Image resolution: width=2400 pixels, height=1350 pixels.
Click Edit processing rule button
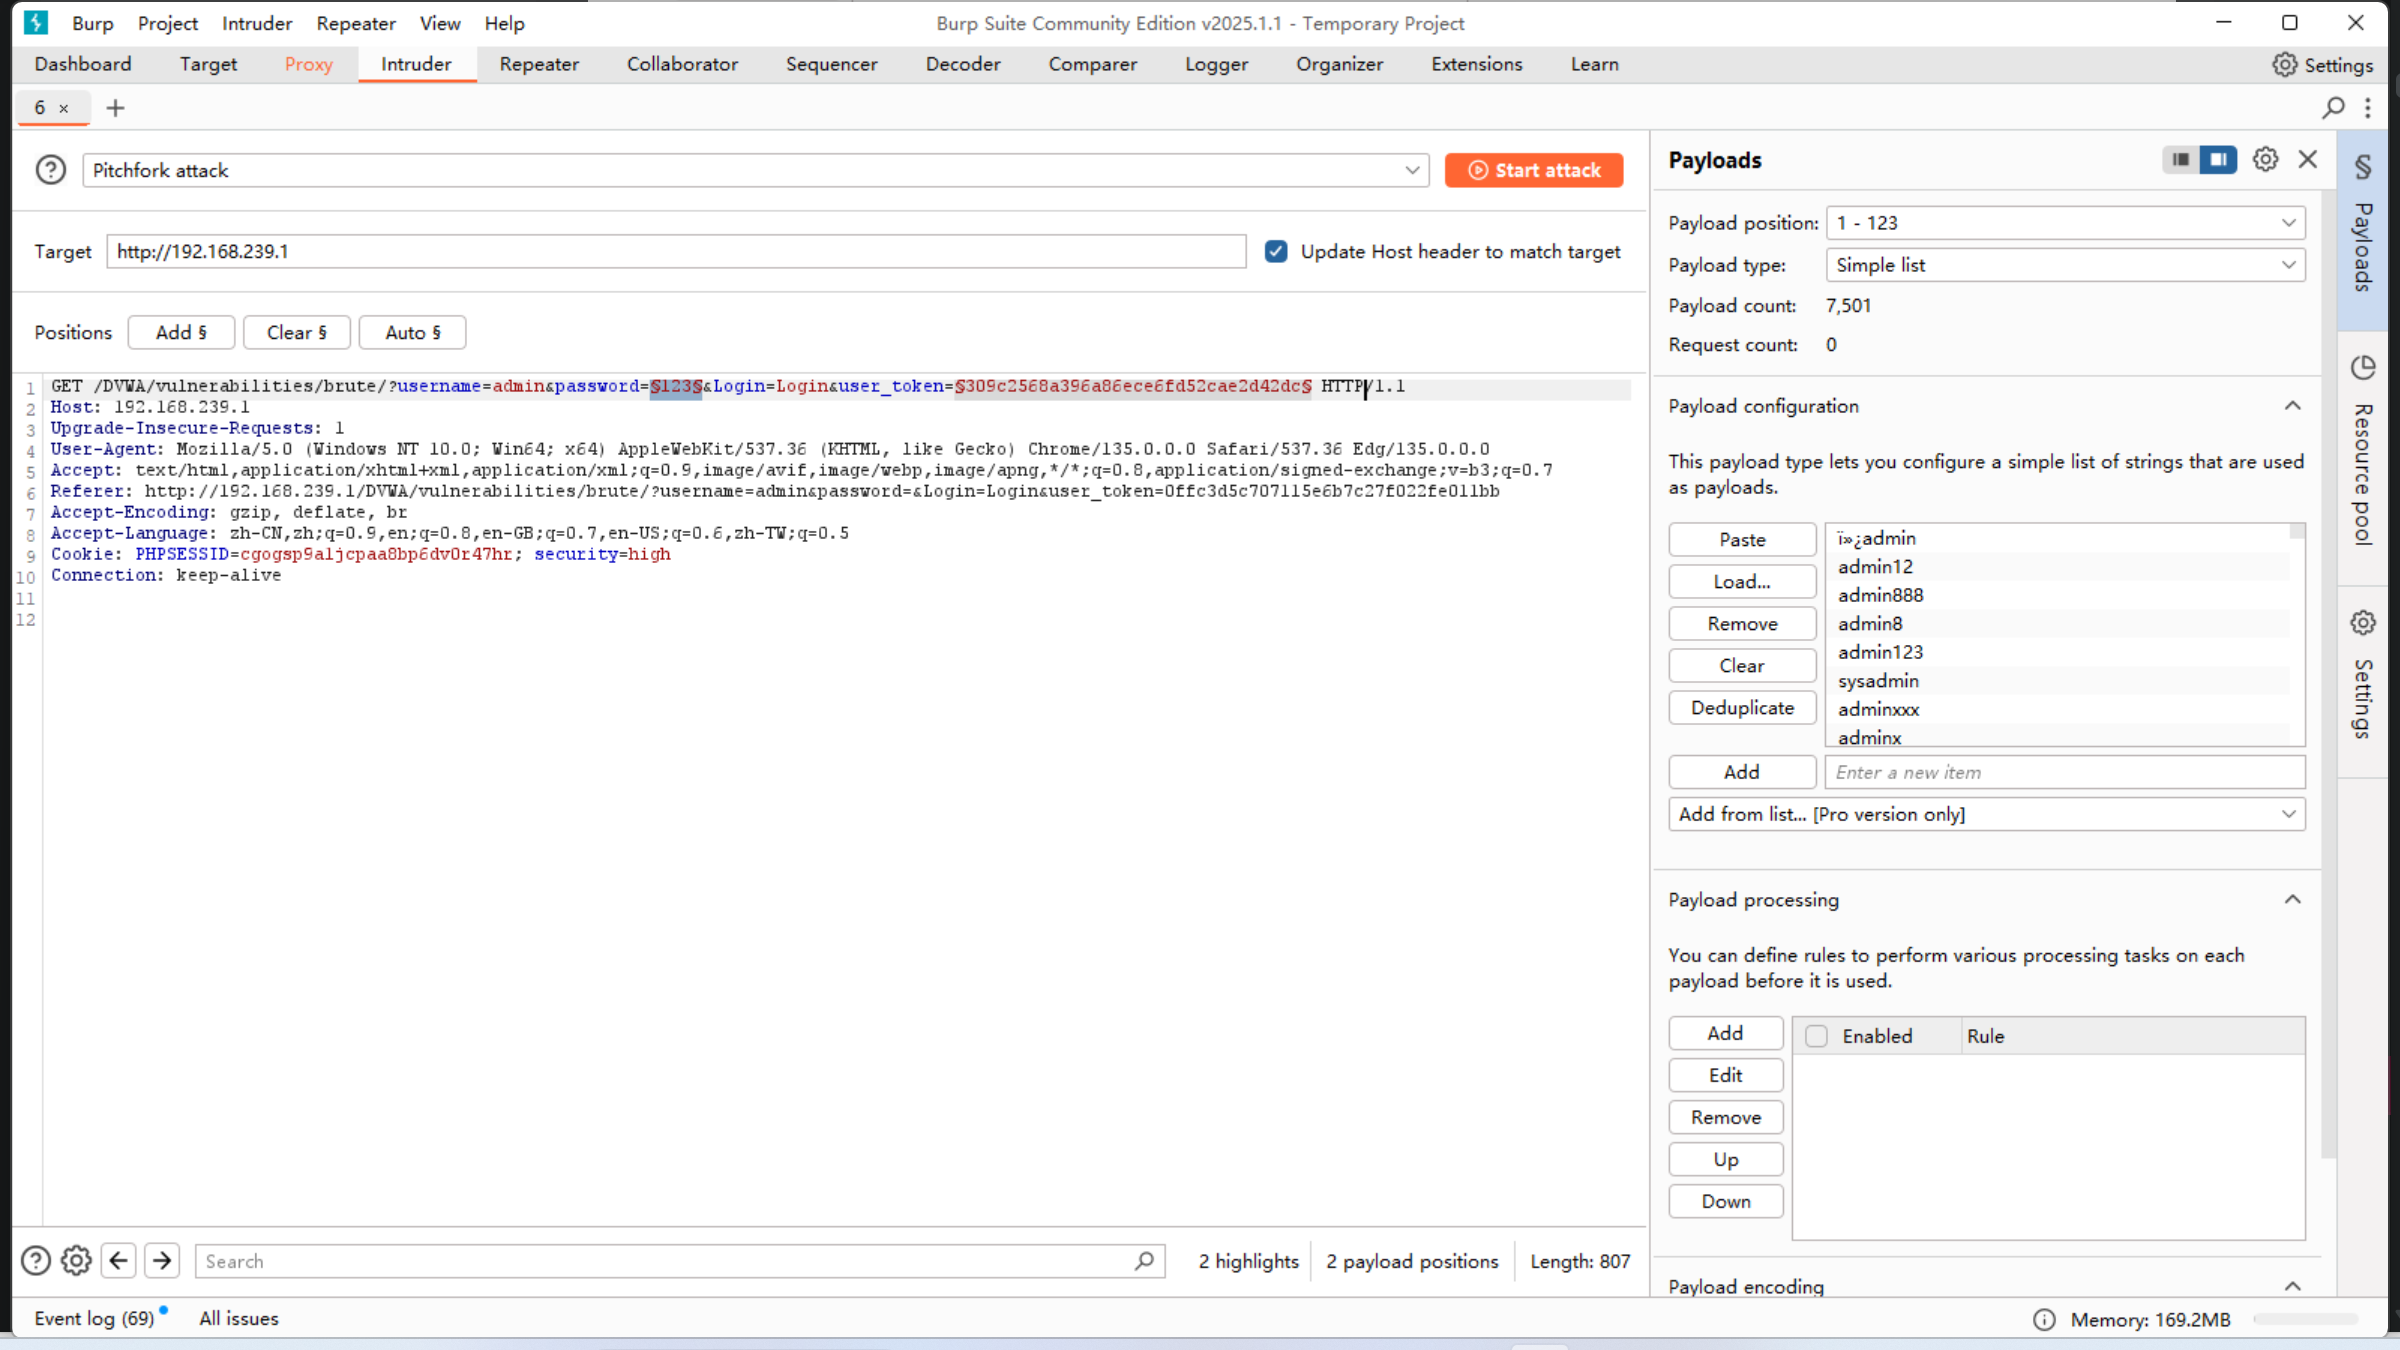tap(1726, 1075)
